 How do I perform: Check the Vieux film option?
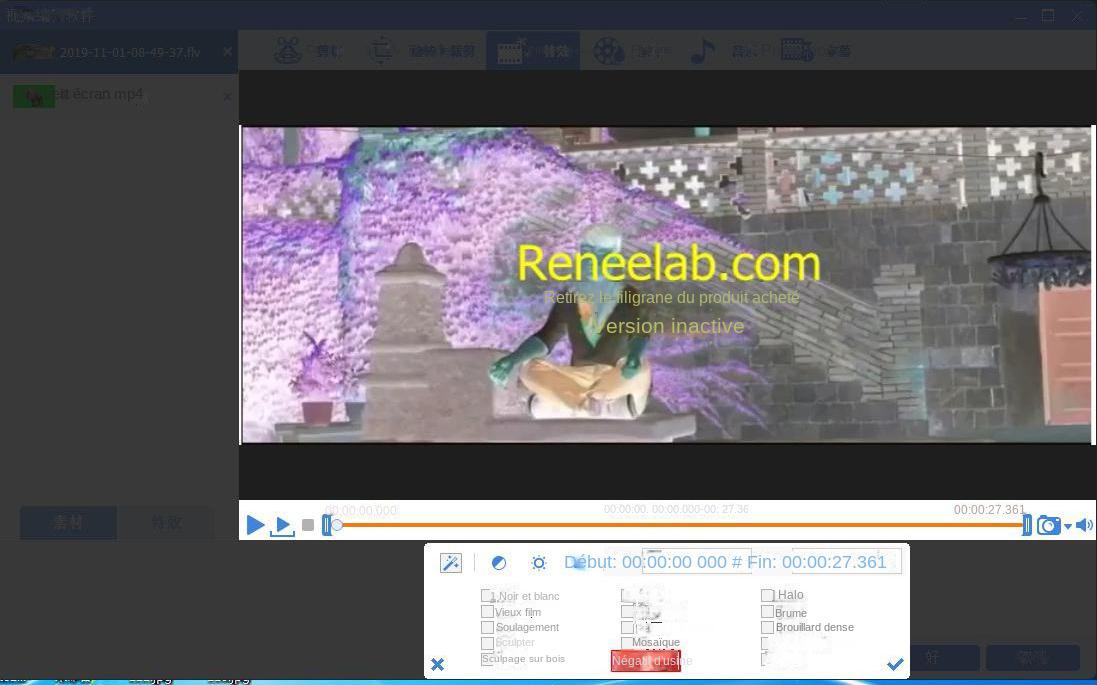(x=487, y=612)
